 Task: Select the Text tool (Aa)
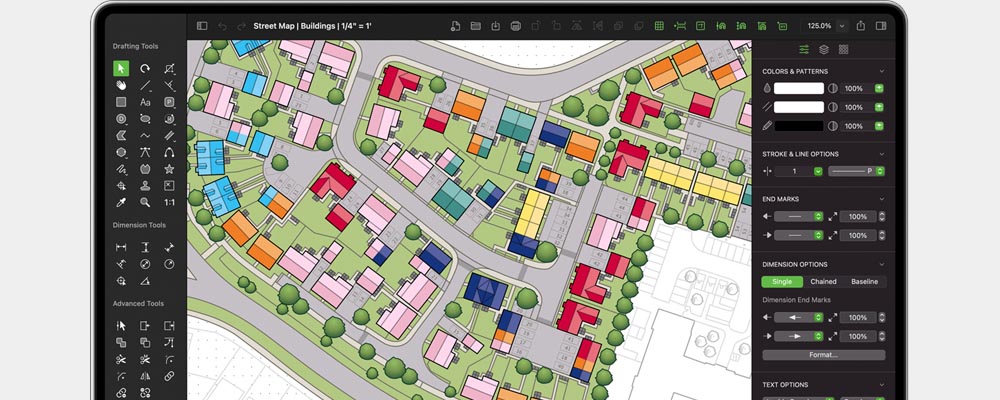click(x=145, y=102)
